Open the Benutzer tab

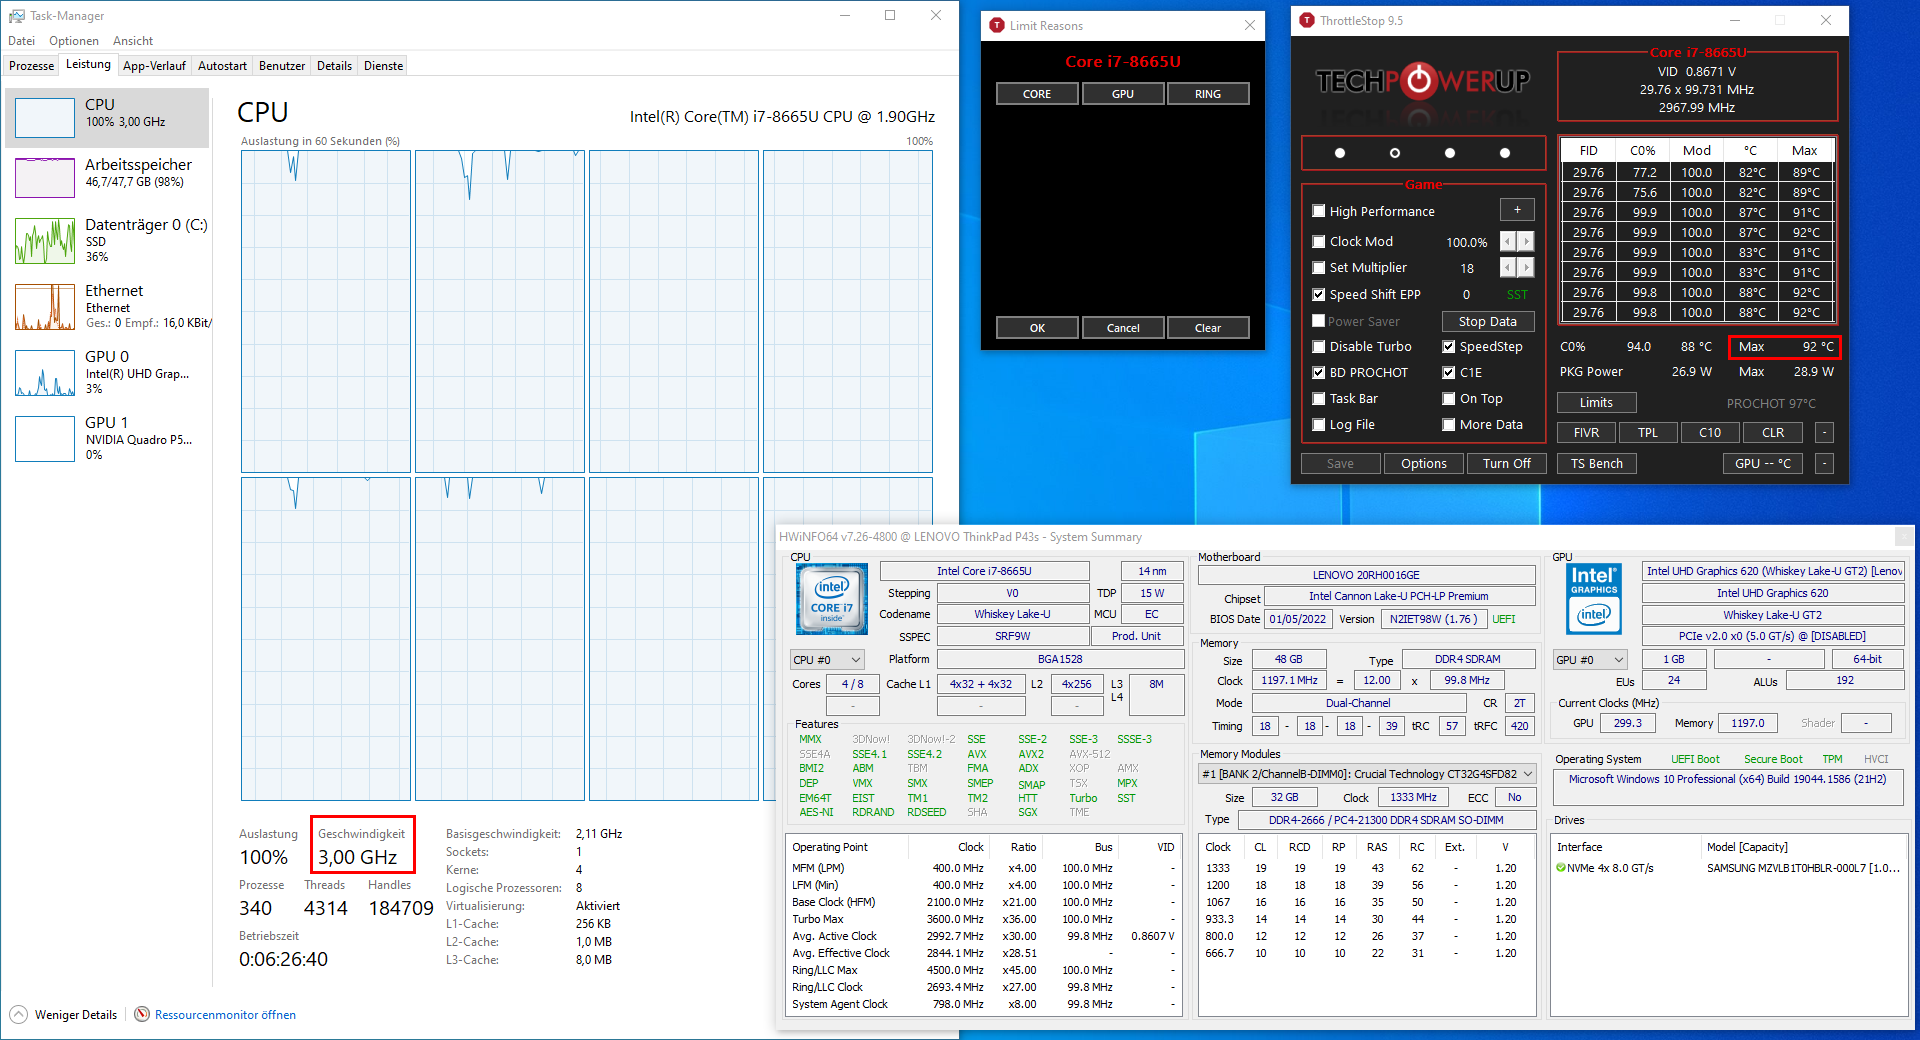(x=282, y=65)
